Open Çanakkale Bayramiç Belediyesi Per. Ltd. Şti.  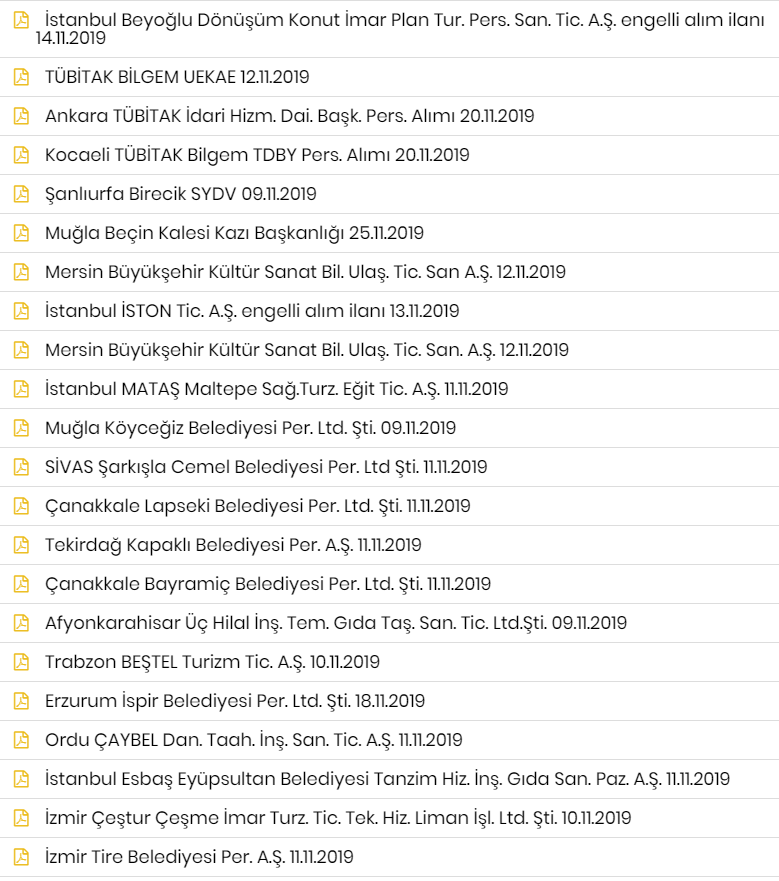(268, 584)
